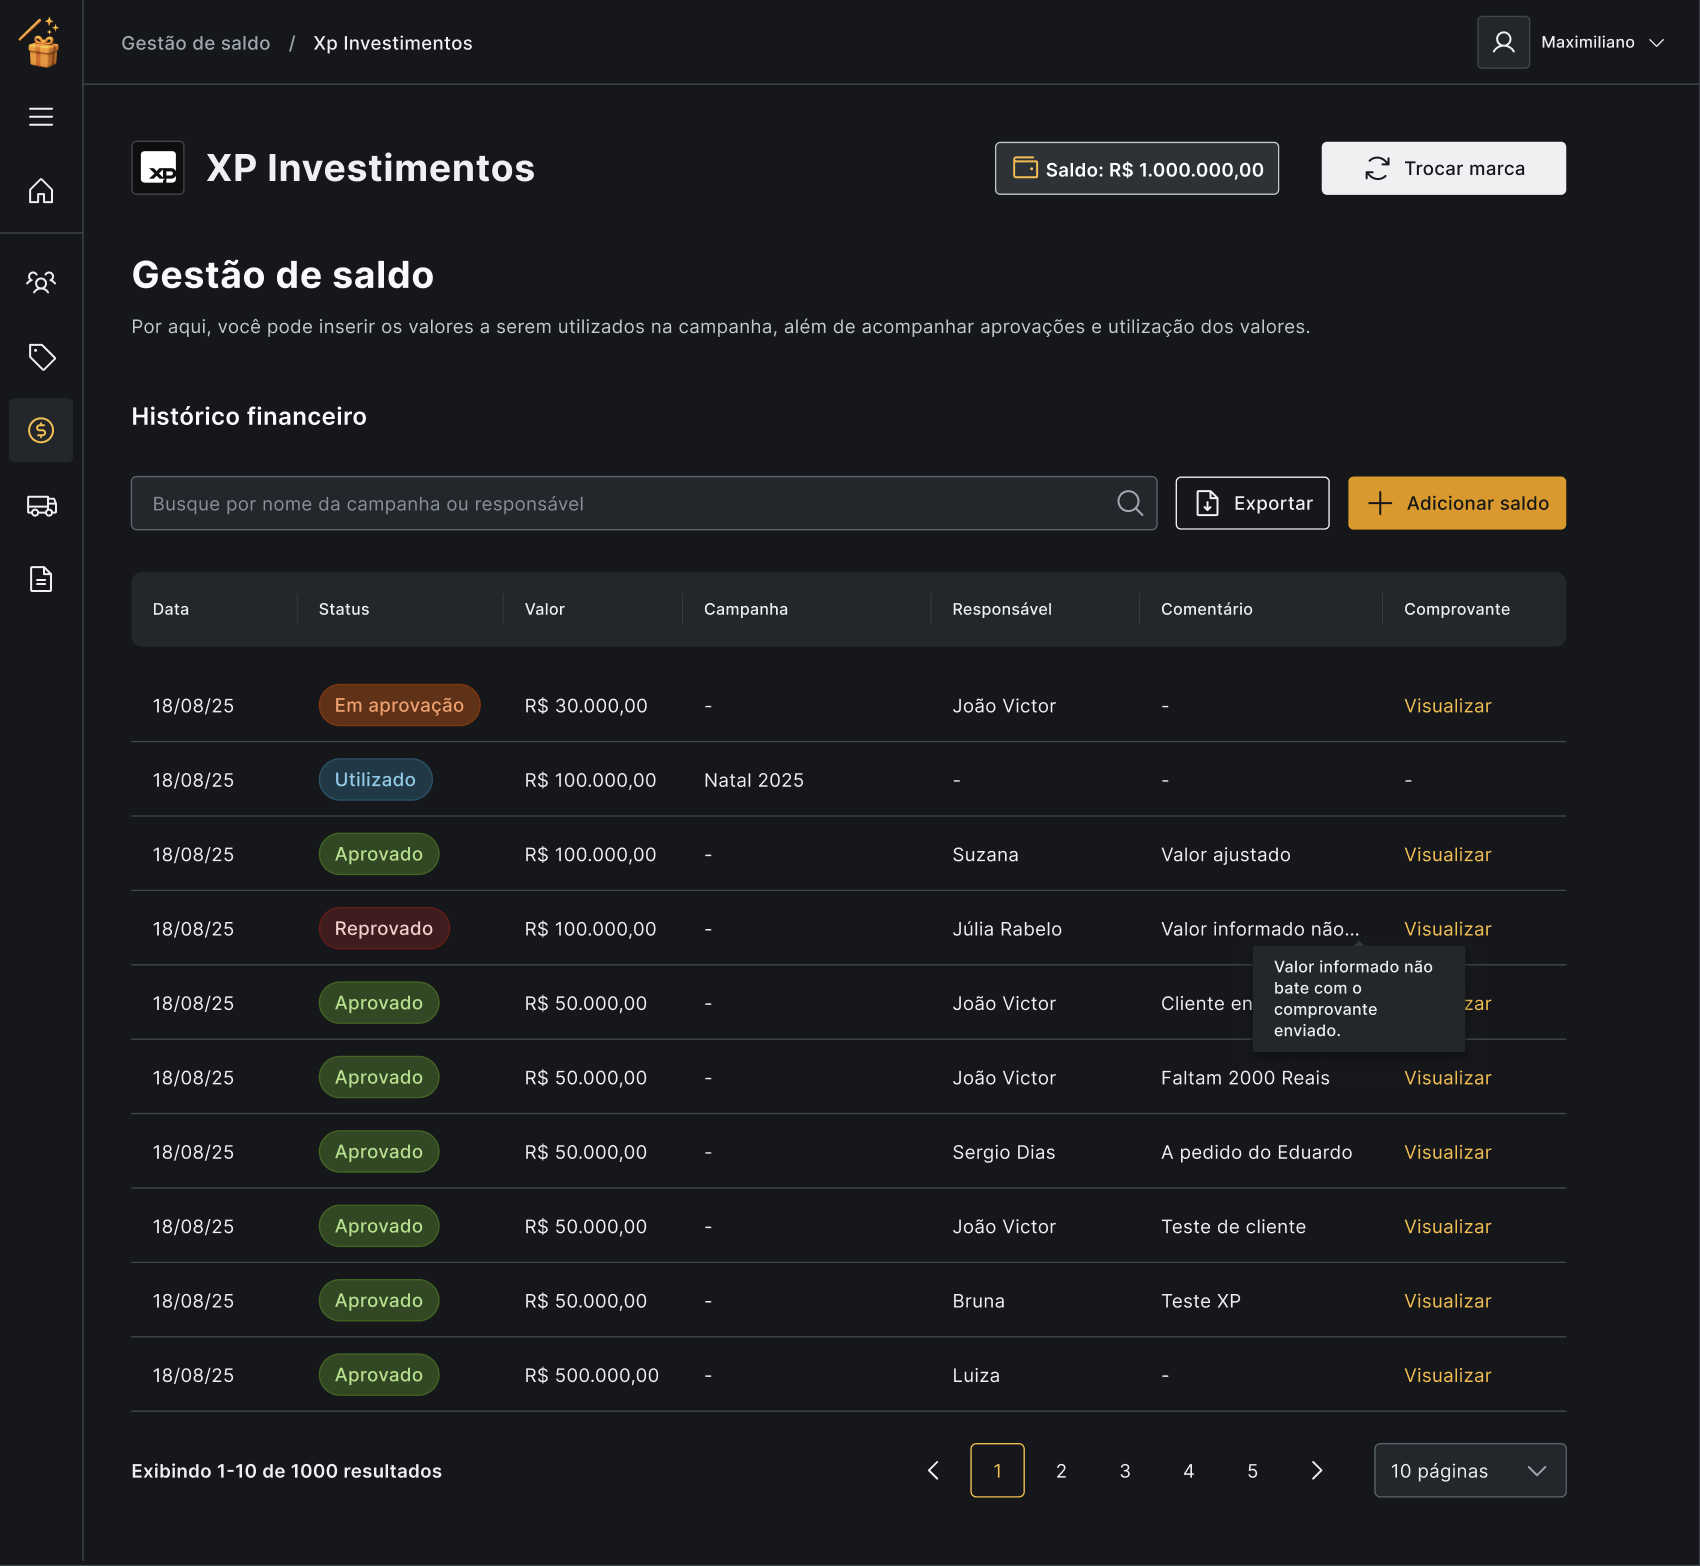Click truncated comment 'Valor informado não...'
The image size is (1700, 1566).
[x=1260, y=928]
